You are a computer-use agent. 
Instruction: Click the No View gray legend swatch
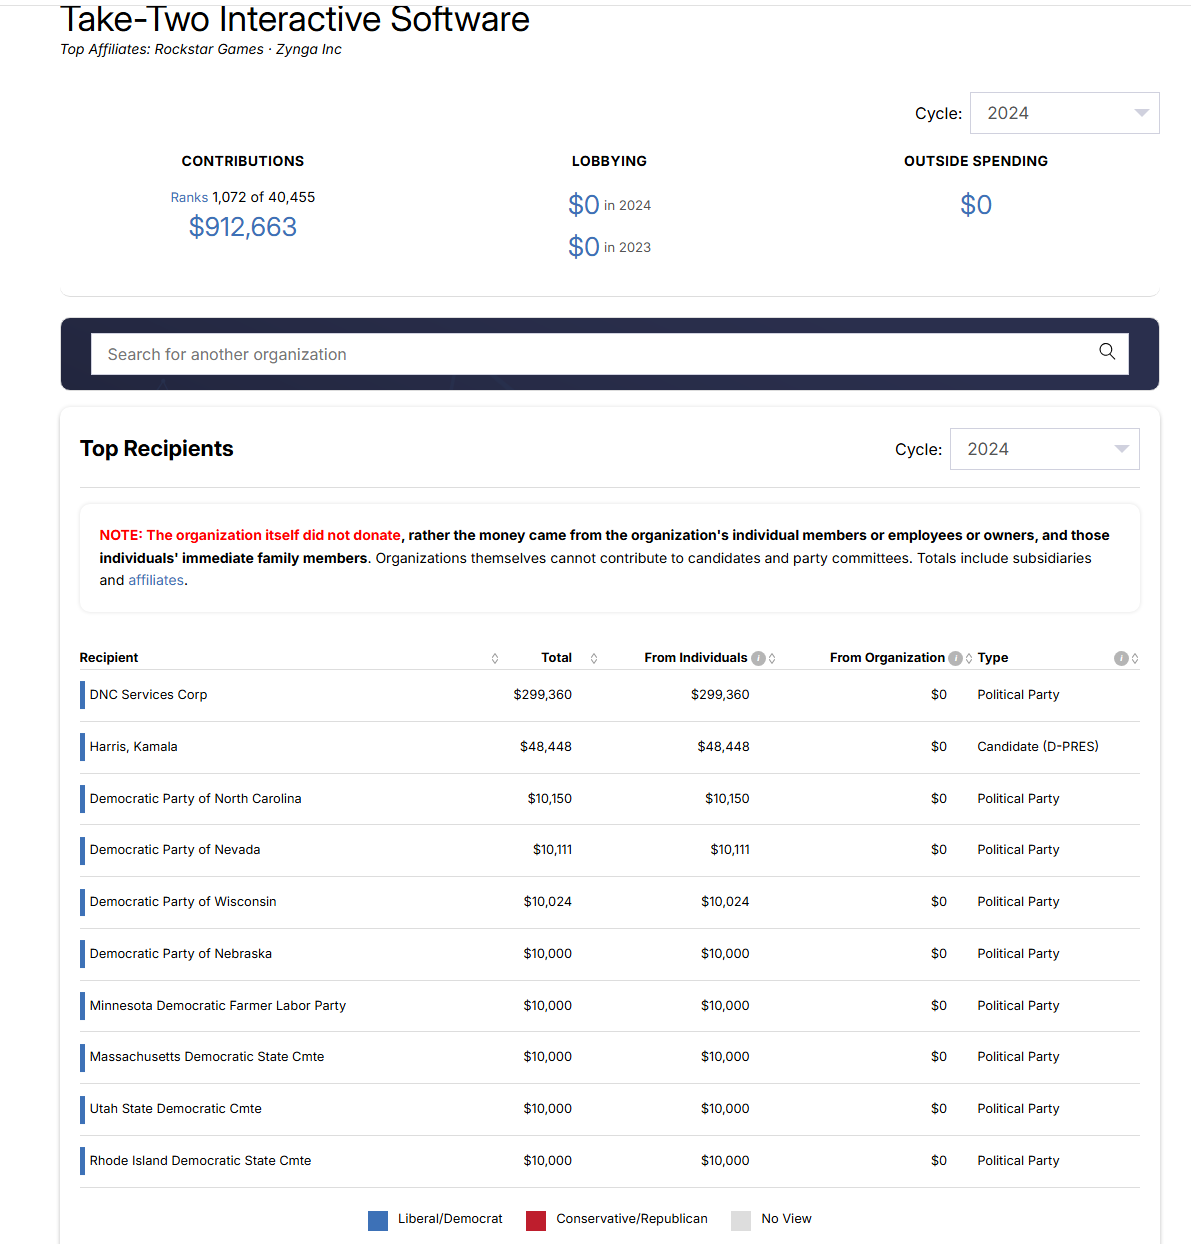pyautogui.click(x=741, y=1220)
